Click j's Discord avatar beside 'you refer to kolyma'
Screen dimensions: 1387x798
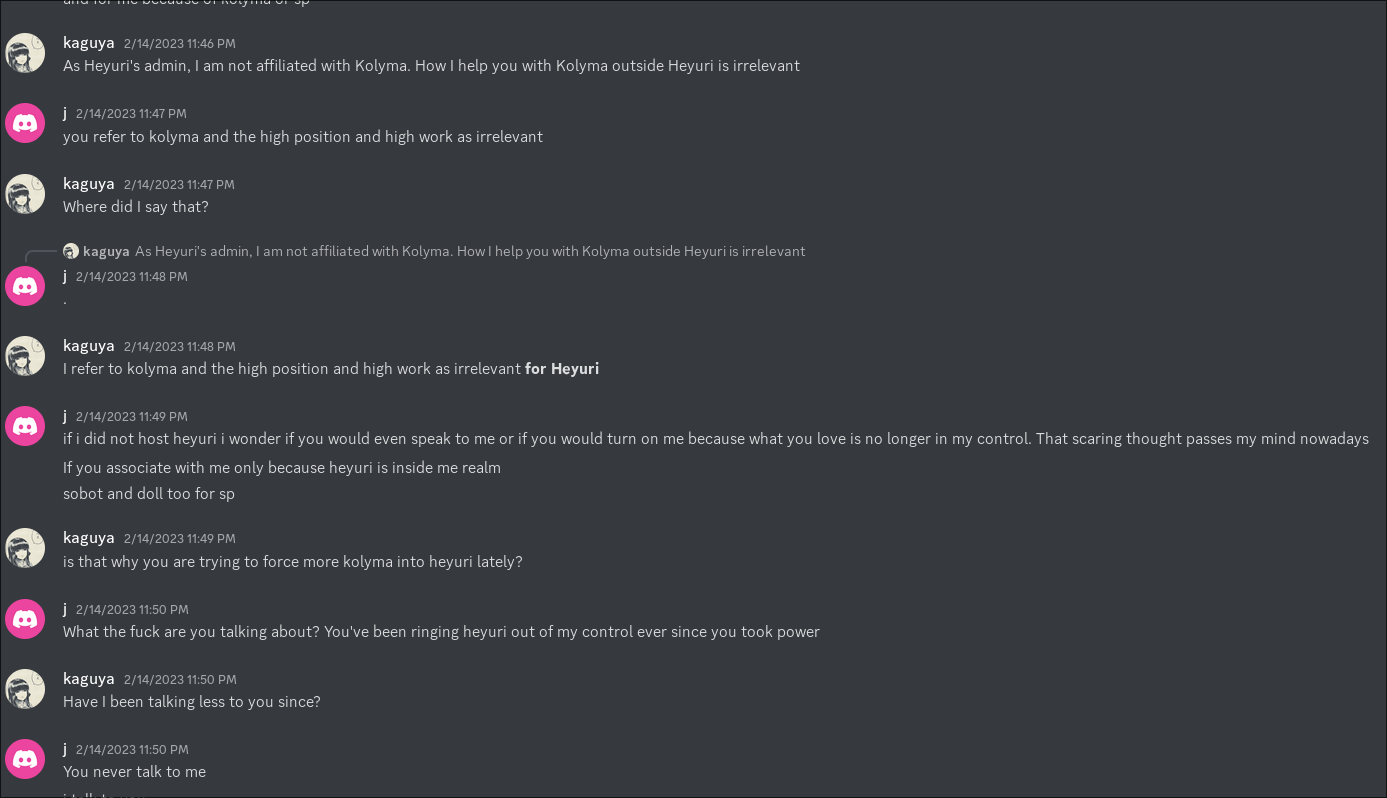(25, 124)
